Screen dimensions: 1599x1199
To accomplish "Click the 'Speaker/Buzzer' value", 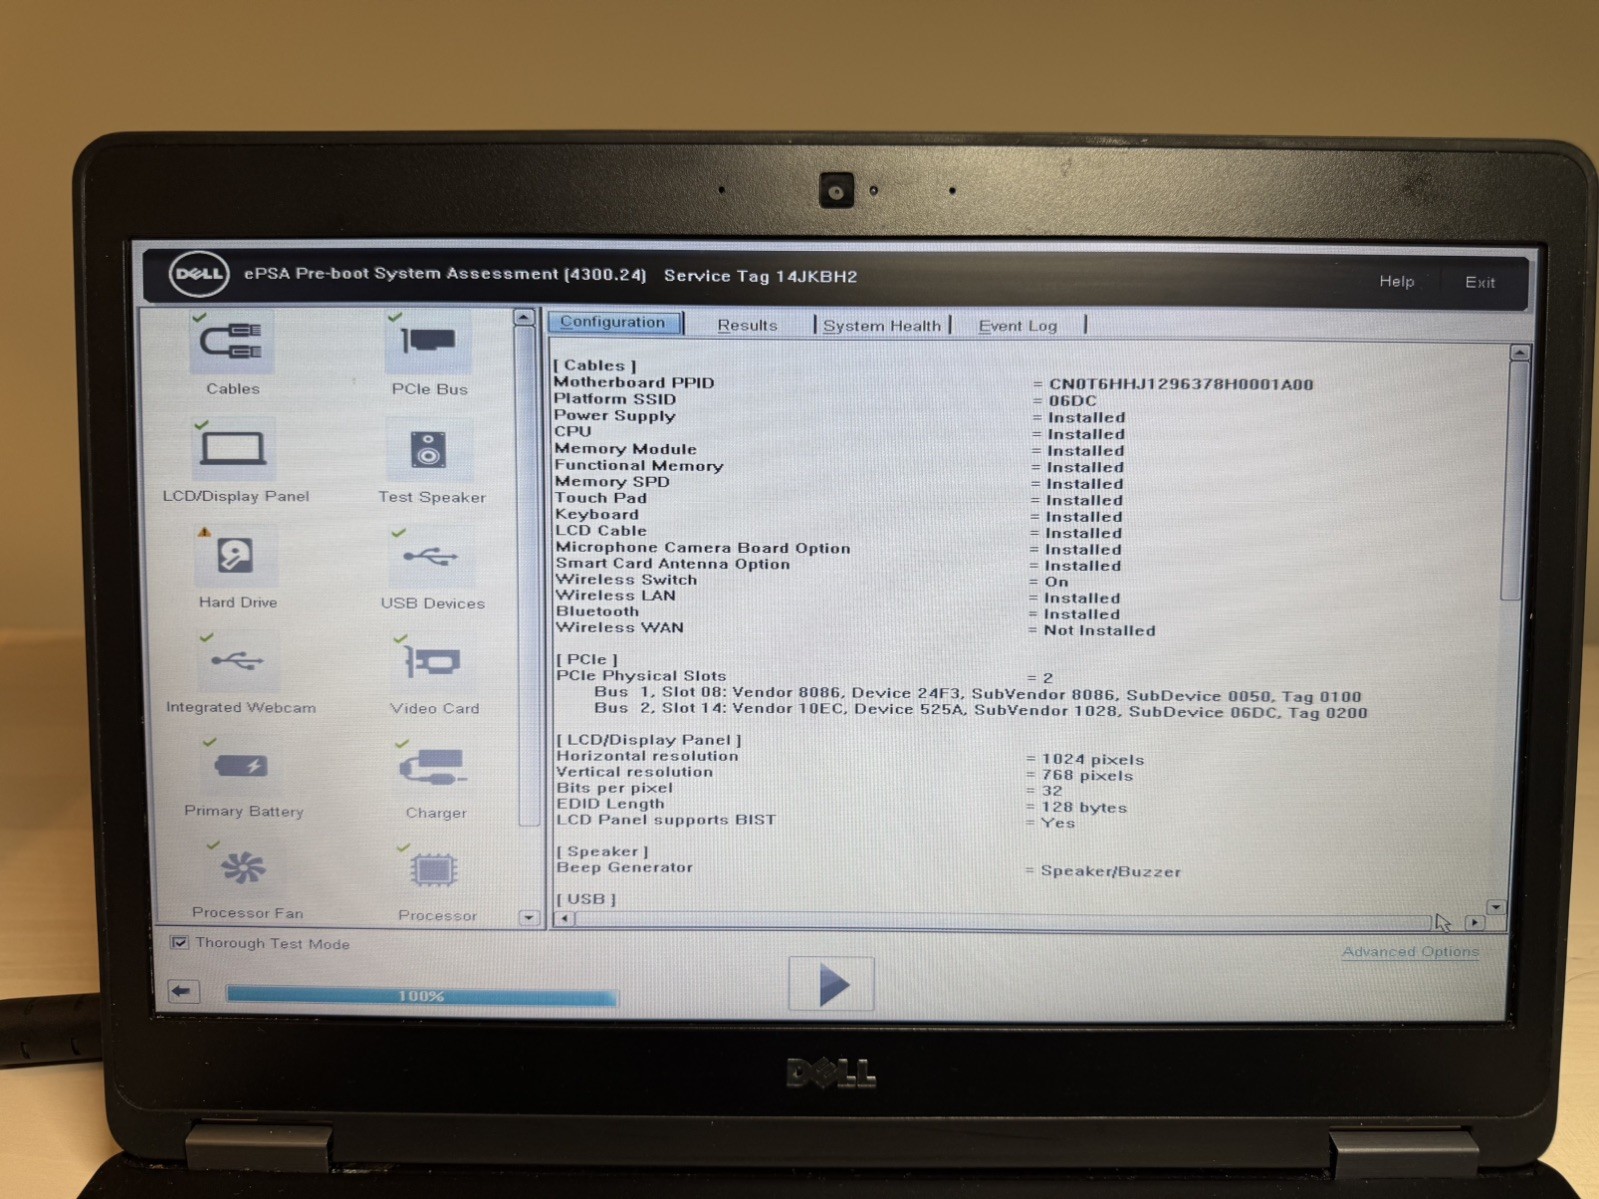I will point(1110,872).
